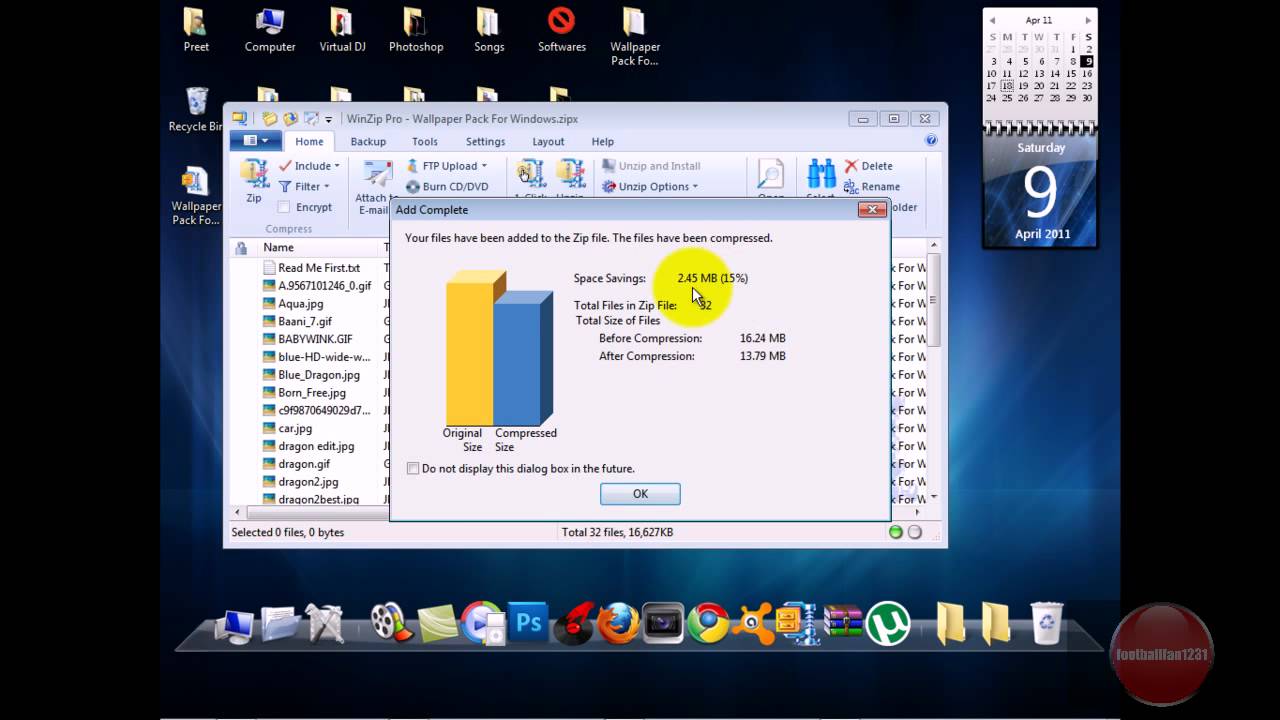Screen dimensions: 1280x720
Task: Switch to the Layout ribbon tab
Action: click(548, 142)
